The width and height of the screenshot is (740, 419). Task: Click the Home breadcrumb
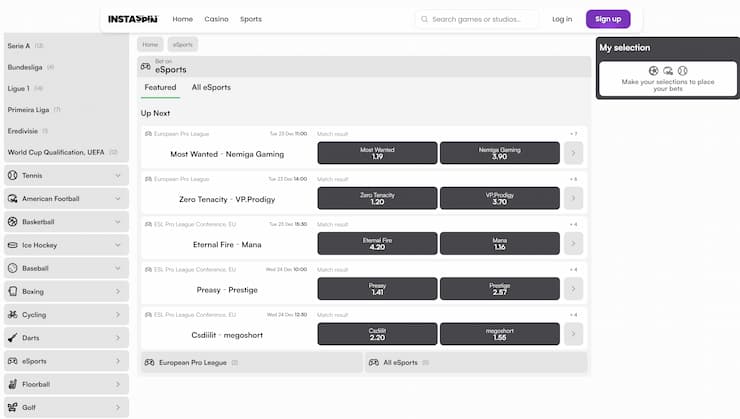coord(150,44)
